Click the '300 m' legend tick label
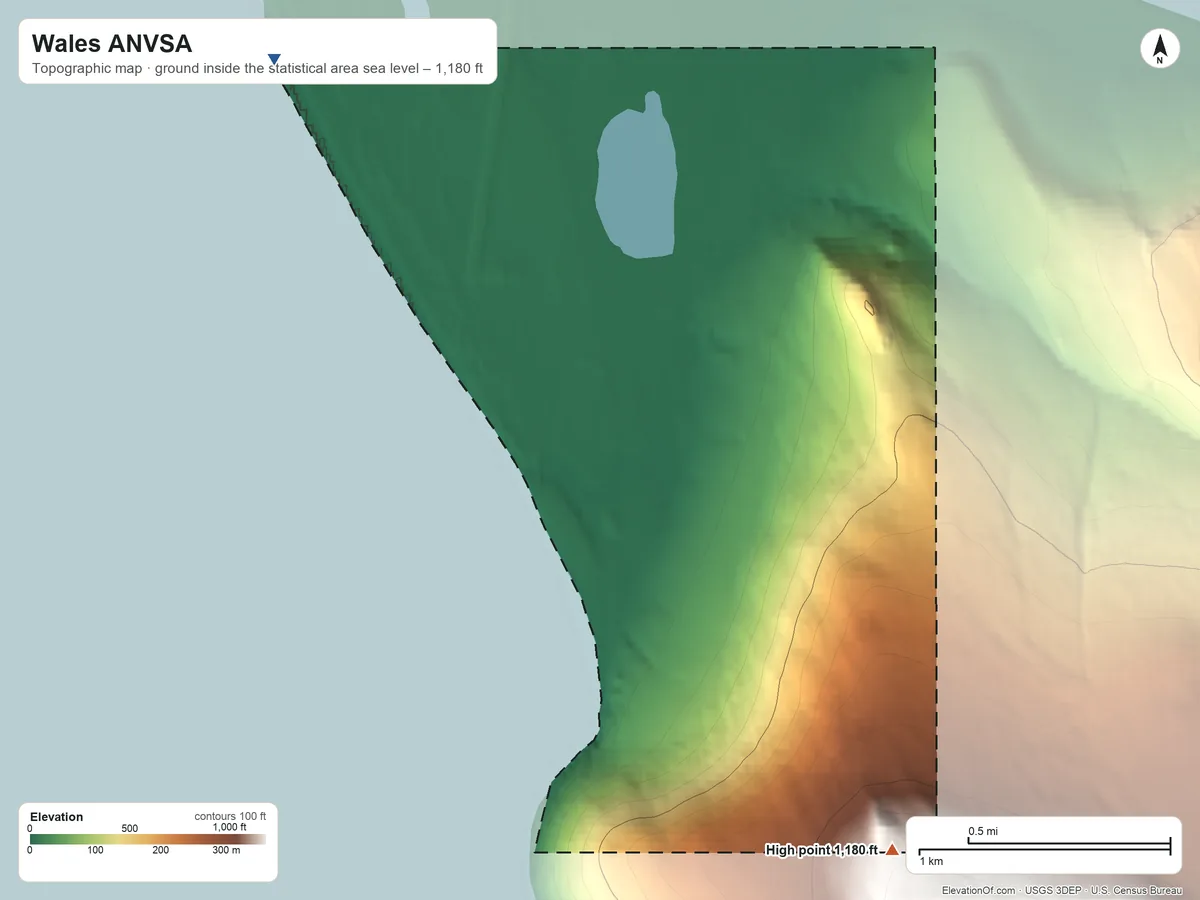Screen dimensions: 1200x900 click(226, 851)
